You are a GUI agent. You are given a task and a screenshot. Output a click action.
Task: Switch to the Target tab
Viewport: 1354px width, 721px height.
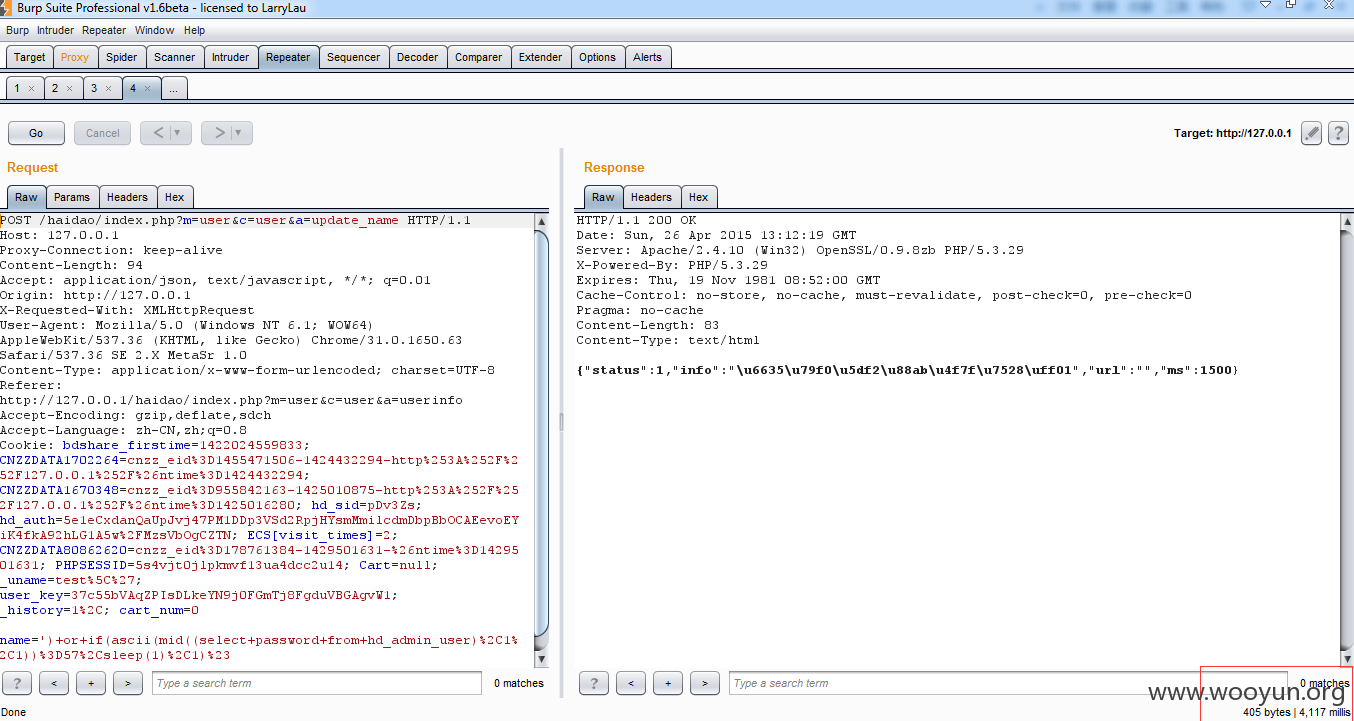[29, 57]
